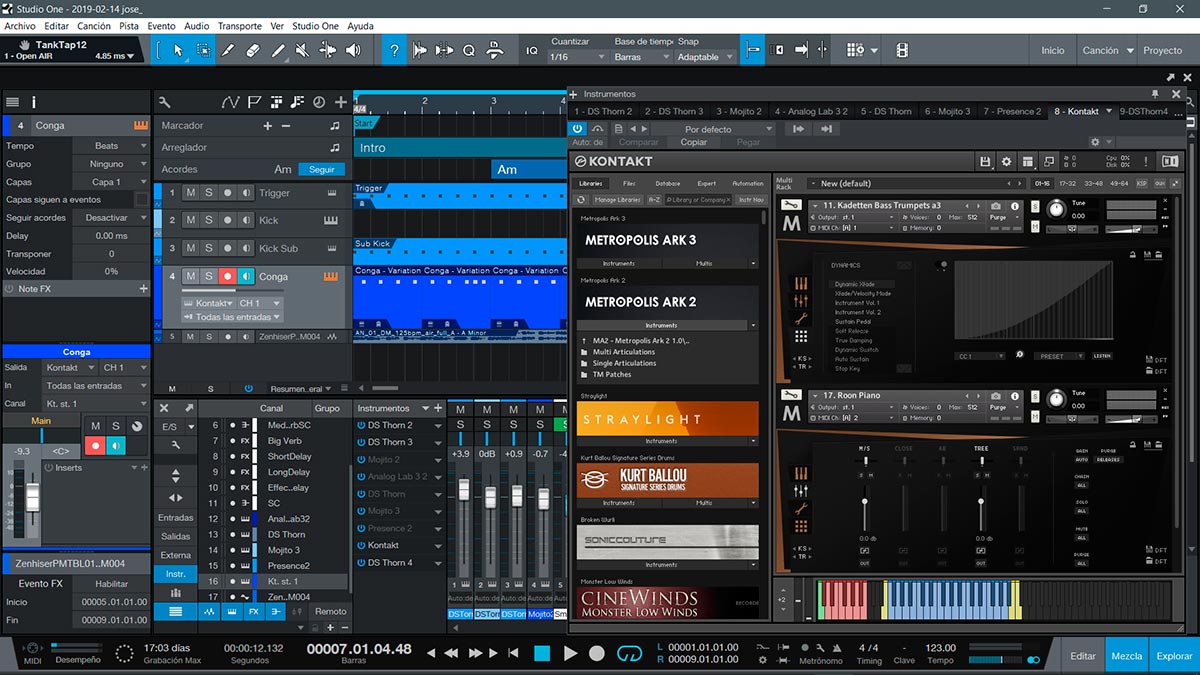Viewport: 1200px width, 675px height.
Task: Click the wrench icon on Kadetten Bass Trumpets
Action: pos(792,206)
